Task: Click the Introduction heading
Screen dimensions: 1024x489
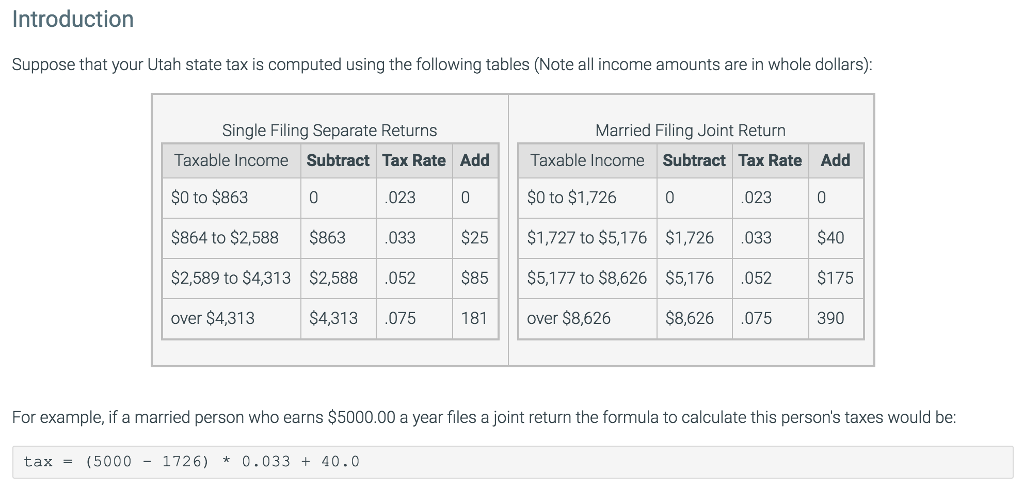Action: click(x=73, y=19)
